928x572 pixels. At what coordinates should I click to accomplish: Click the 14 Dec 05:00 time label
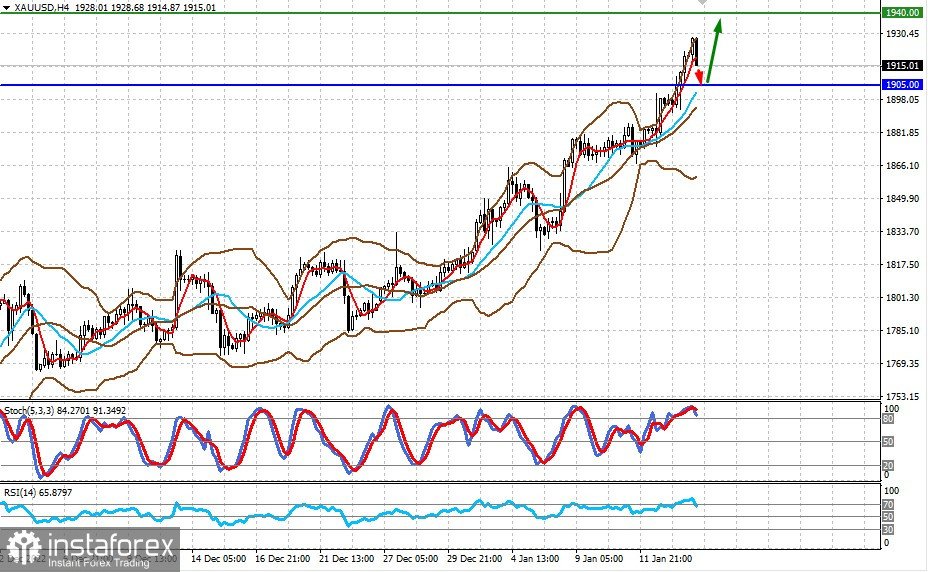pyautogui.click(x=219, y=558)
